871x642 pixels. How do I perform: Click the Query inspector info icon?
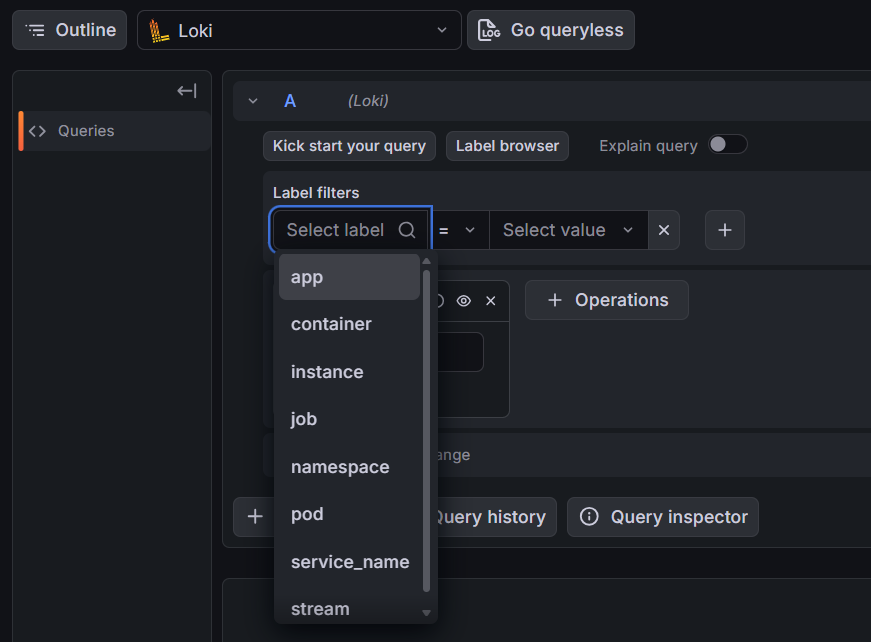coord(589,516)
